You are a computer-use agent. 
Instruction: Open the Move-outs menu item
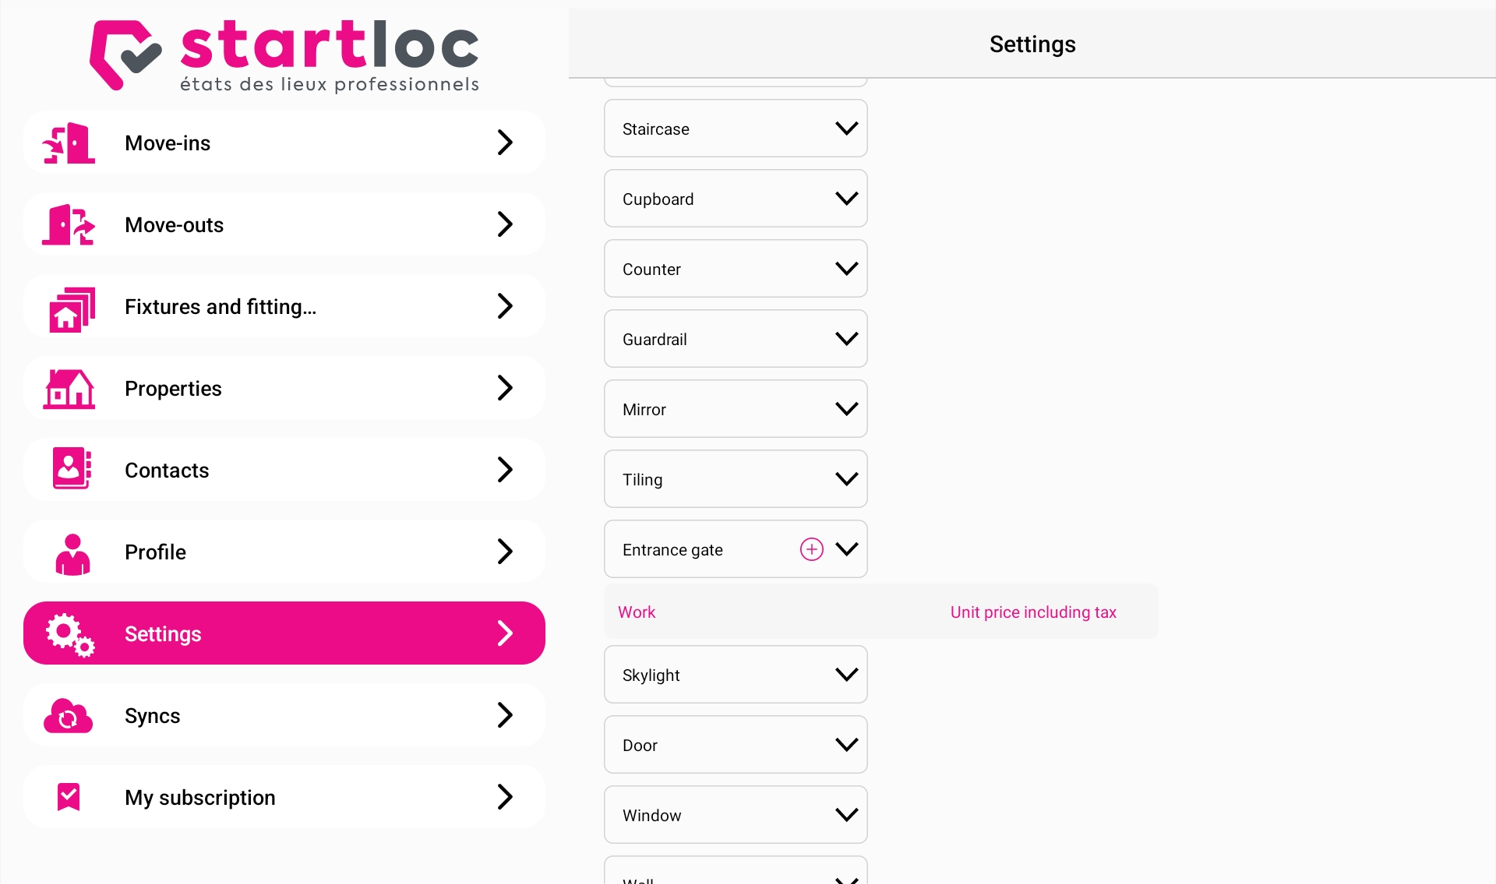click(x=284, y=224)
